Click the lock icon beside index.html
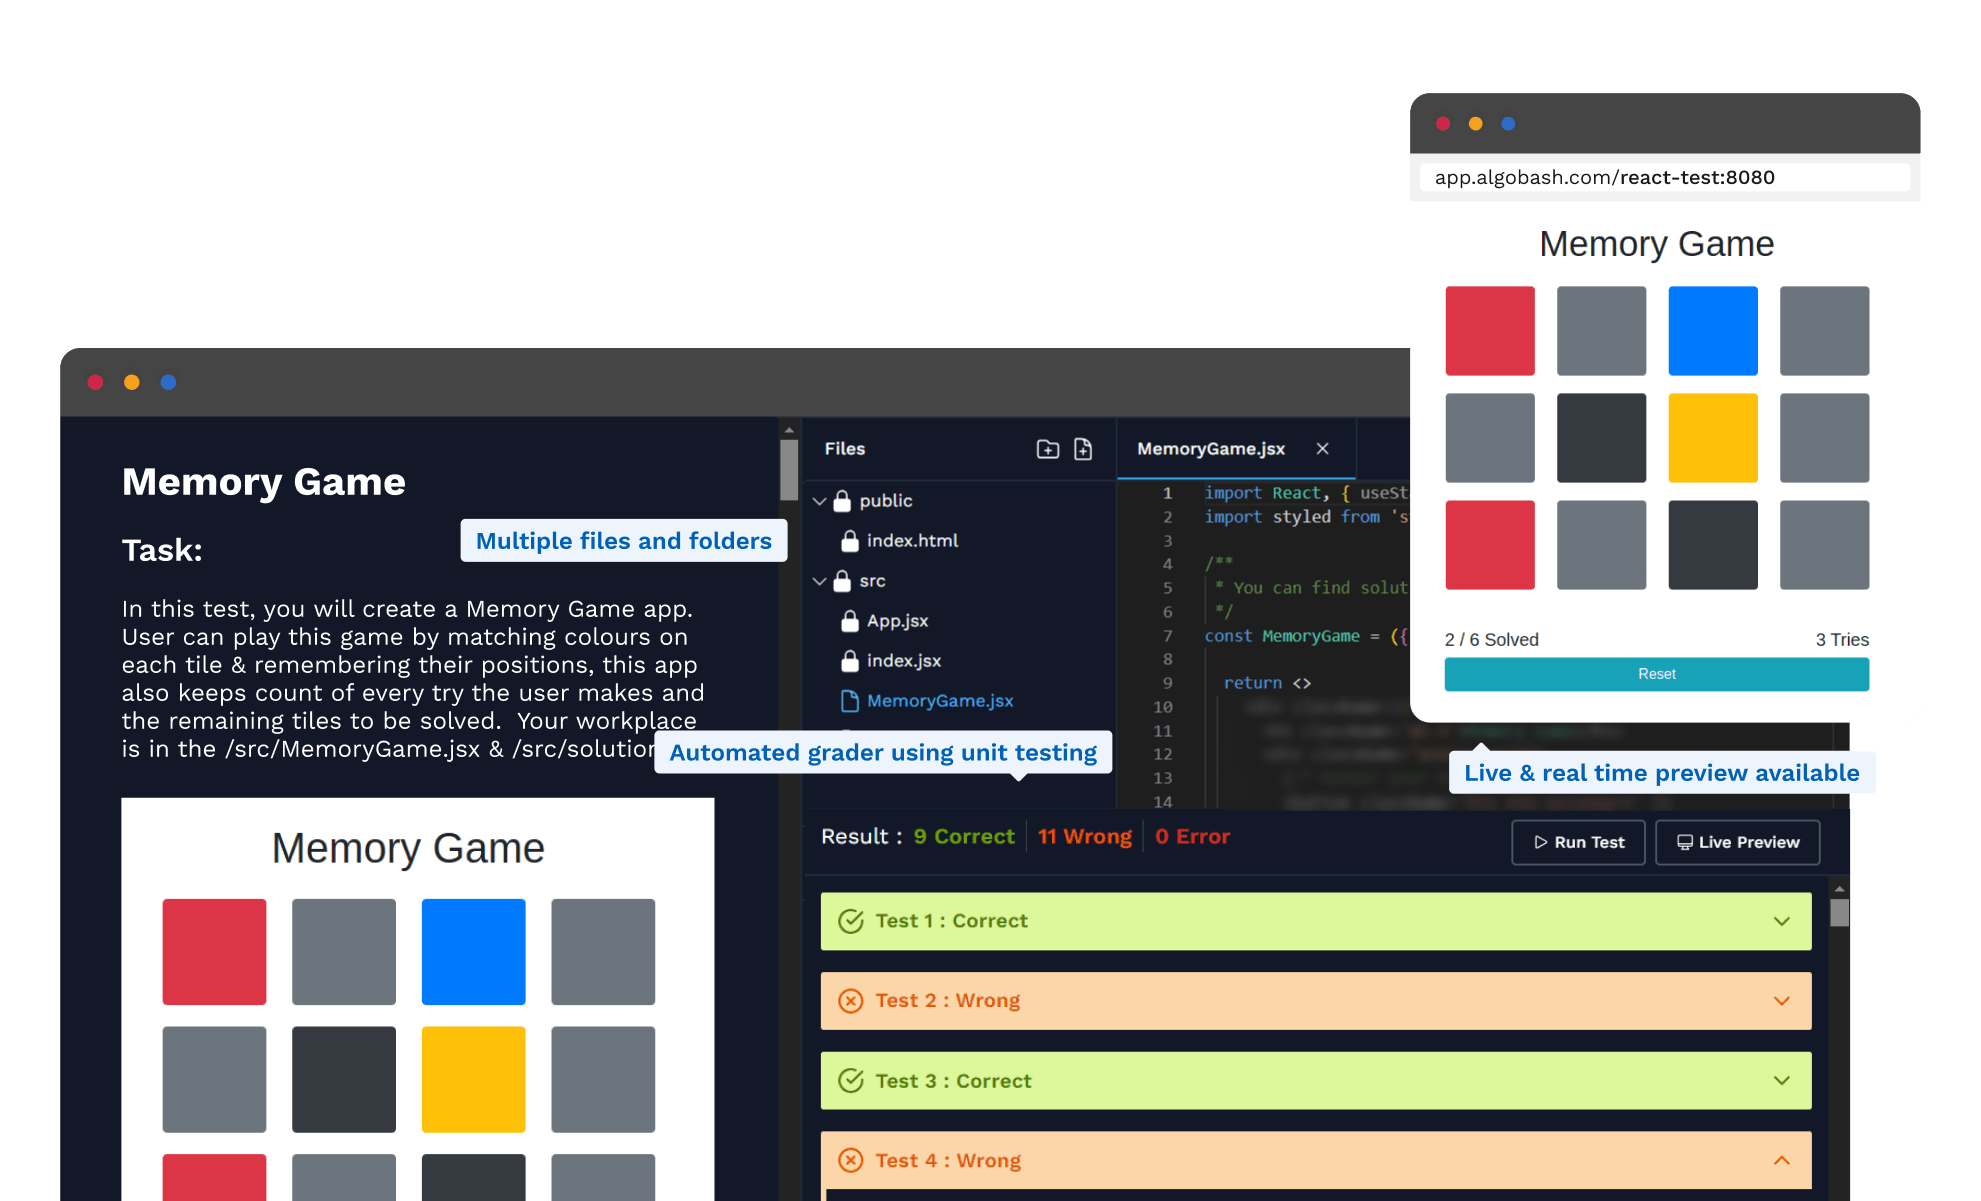 pos(849,541)
